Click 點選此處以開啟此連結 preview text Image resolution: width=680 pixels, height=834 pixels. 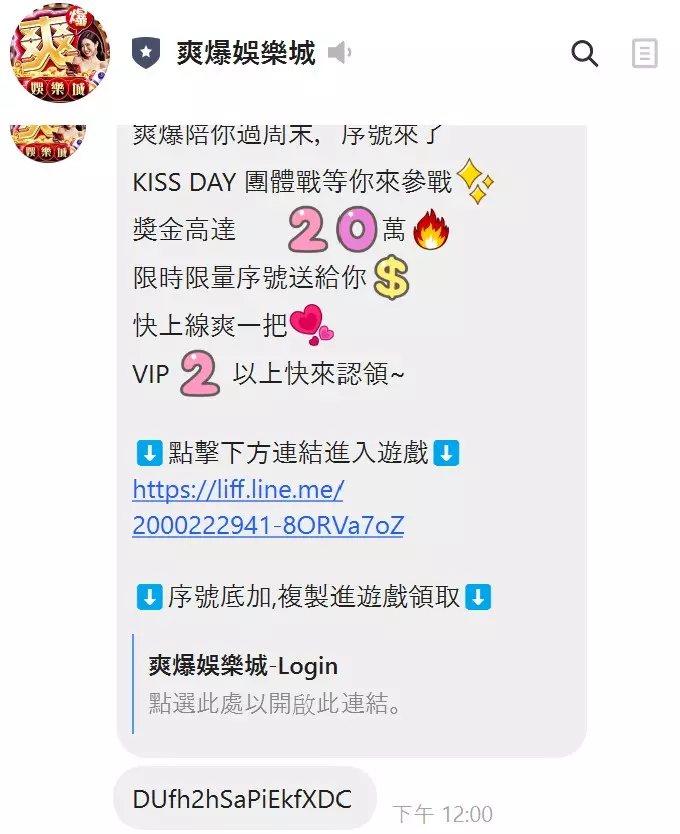click(x=275, y=703)
